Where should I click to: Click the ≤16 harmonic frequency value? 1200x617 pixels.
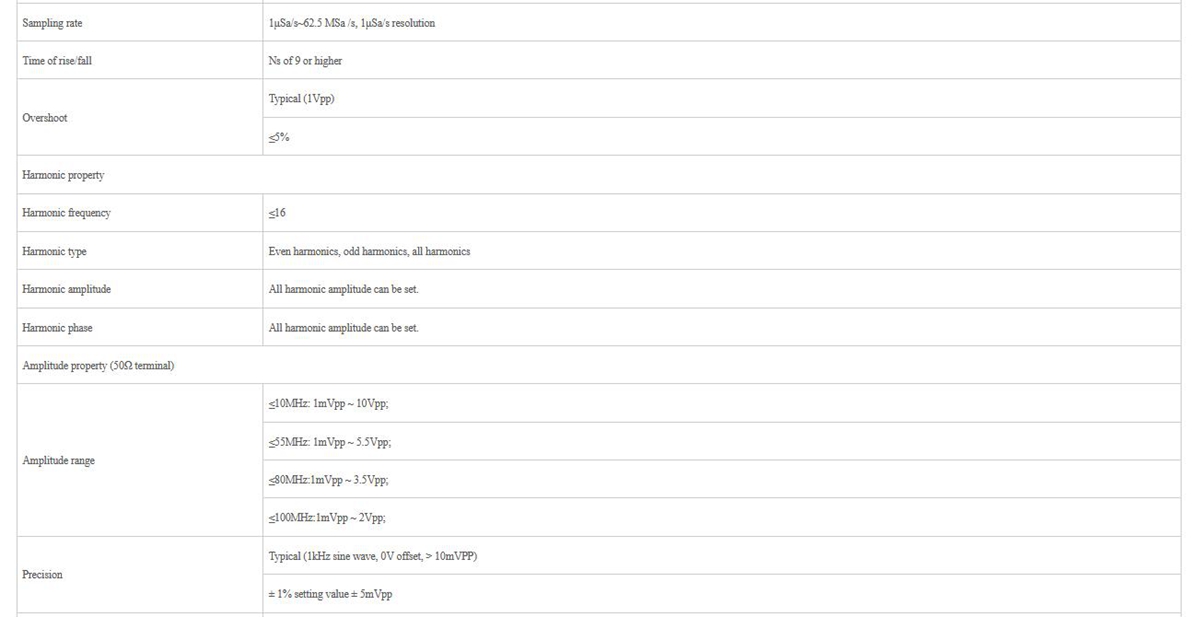click(x=277, y=213)
